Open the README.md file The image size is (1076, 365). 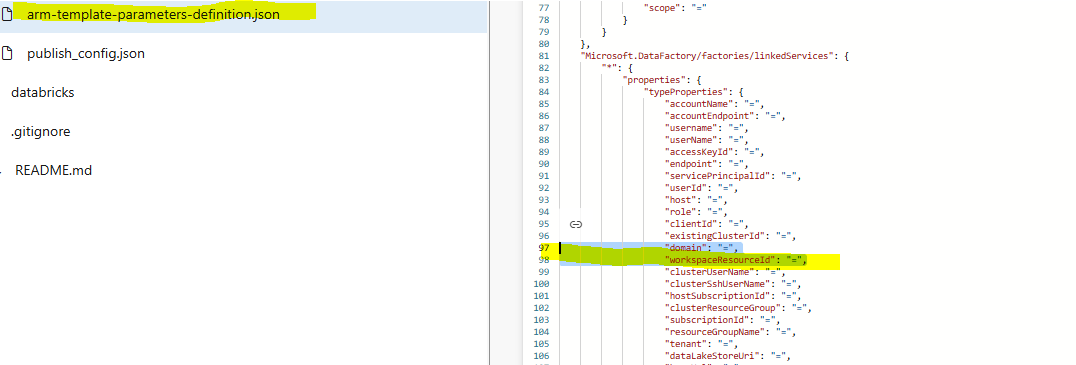(54, 171)
